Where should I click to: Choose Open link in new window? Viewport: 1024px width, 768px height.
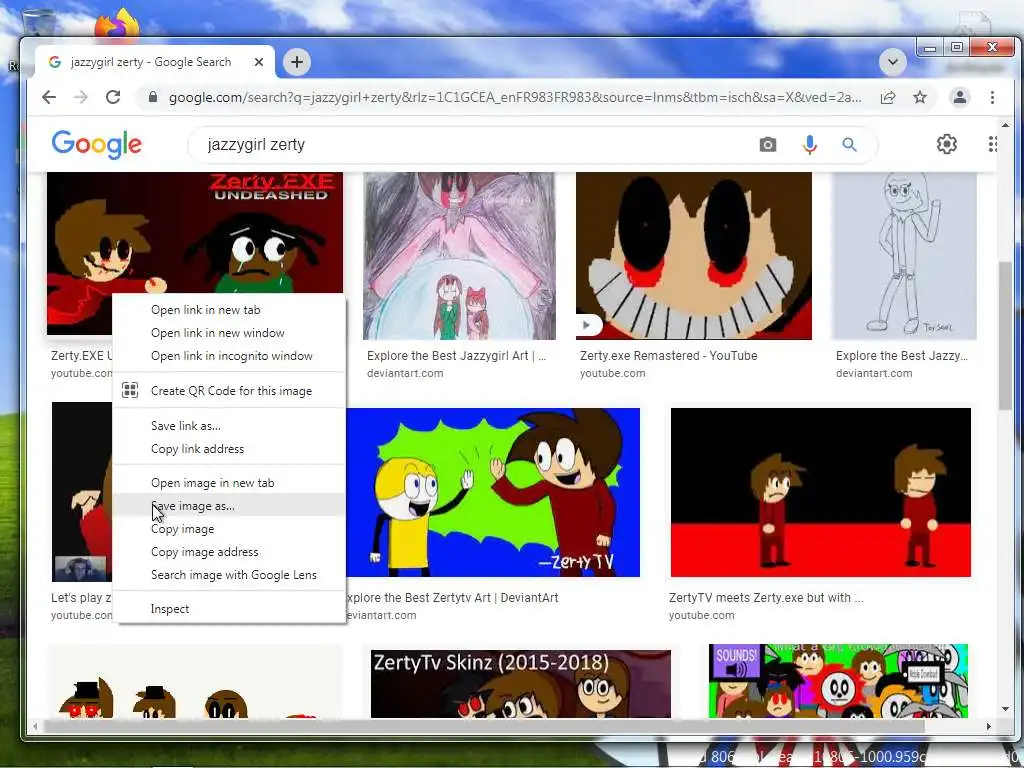point(229,332)
